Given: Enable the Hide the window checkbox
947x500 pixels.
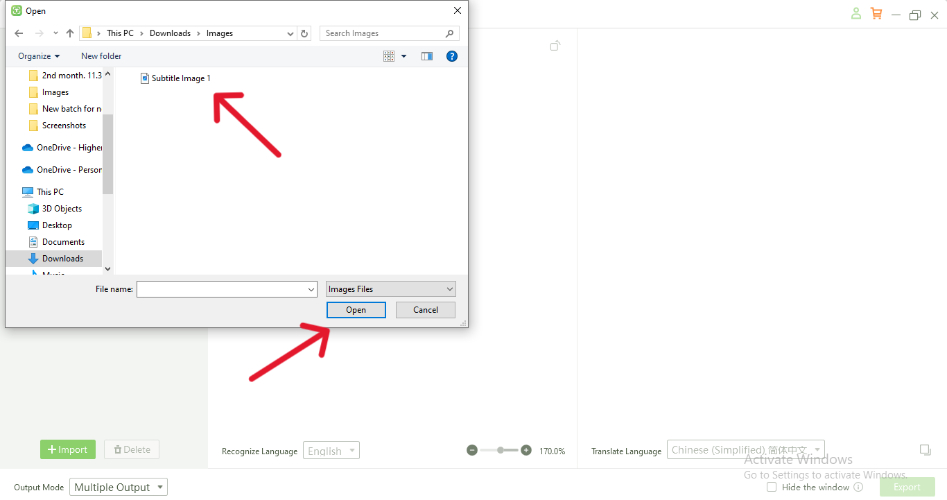Looking at the screenshot, I should point(771,487).
